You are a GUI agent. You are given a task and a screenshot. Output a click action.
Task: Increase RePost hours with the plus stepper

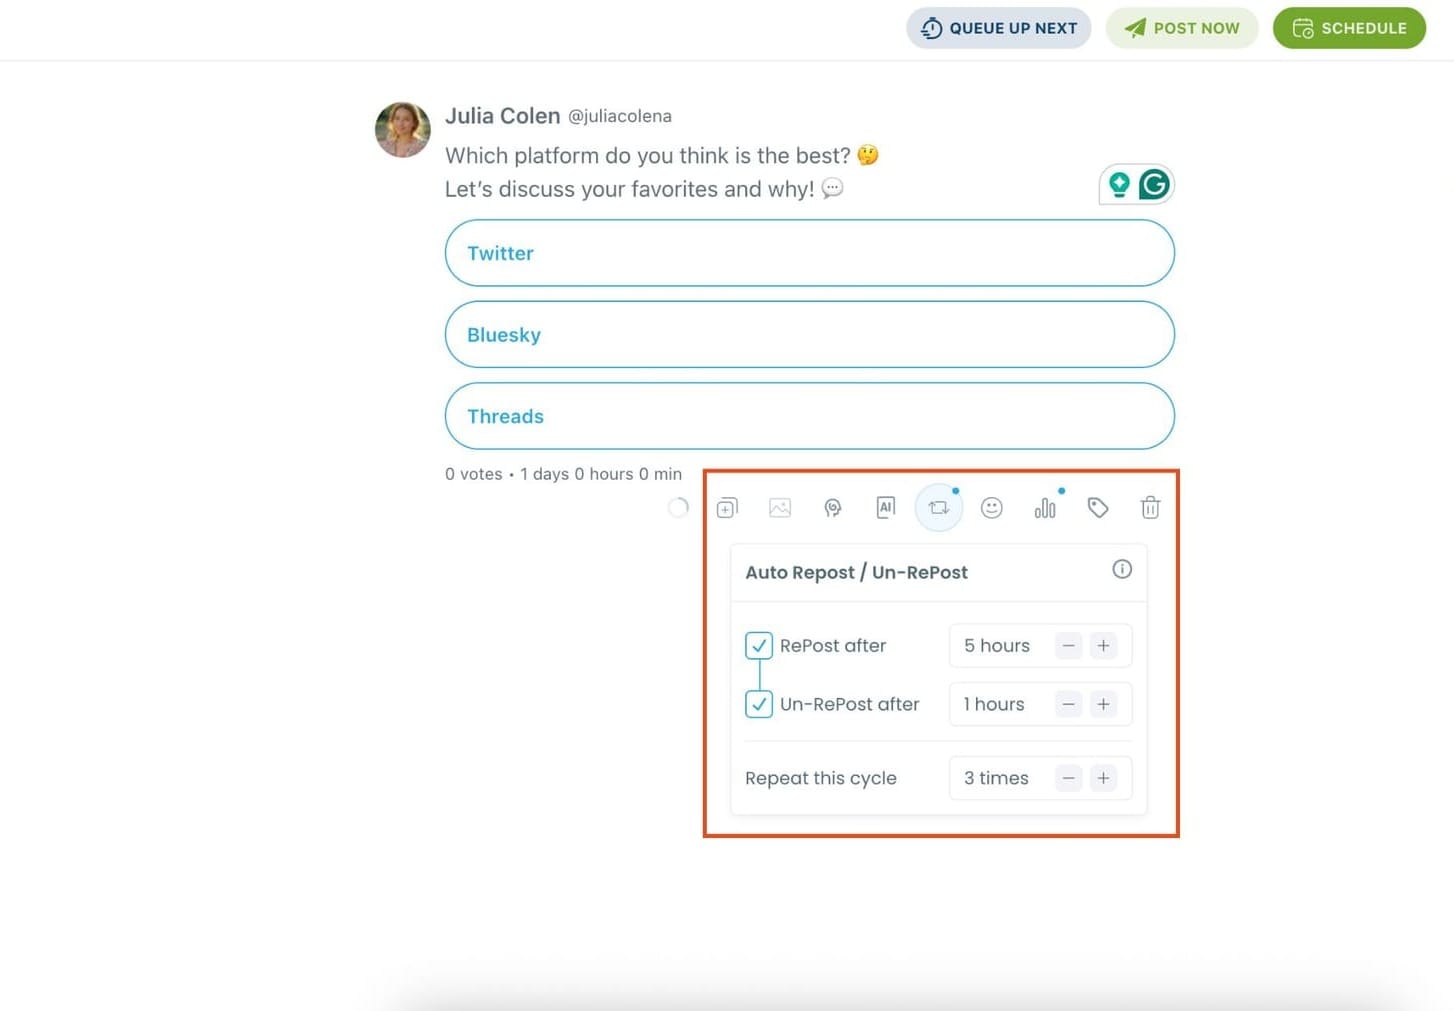tap(1103, 645)
